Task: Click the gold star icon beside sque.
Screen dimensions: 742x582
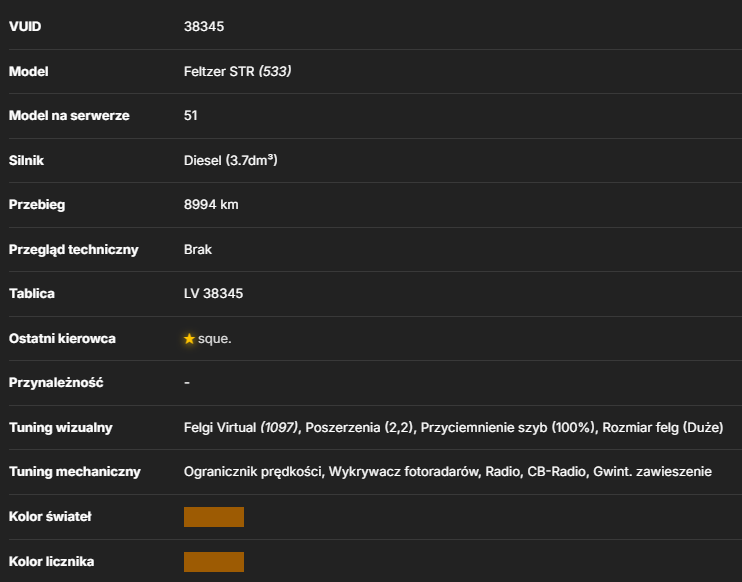Action: pyautogui.click(x=189, y=339)
